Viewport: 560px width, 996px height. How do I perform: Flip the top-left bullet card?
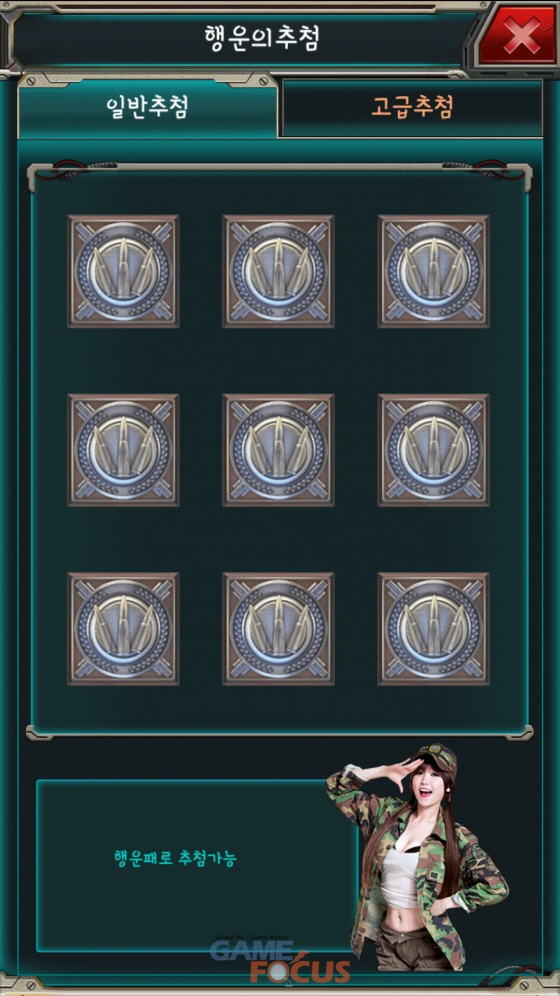(x=123, y=271)
